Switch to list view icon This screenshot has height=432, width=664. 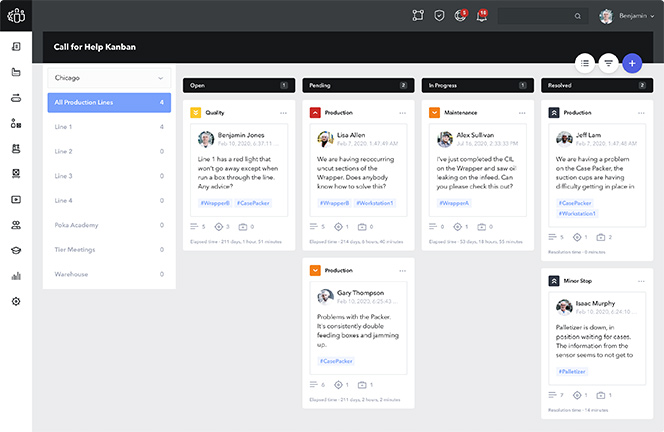(x=585, y=63)
